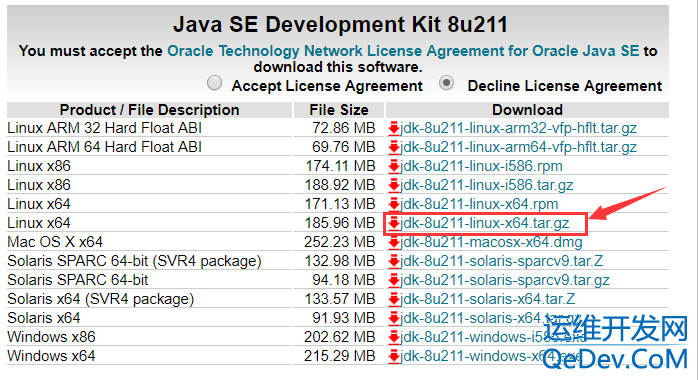Click red download arrow in Windows x86 row
Image resolution: width=698 pixels, height=380 pixels.
(394, 338)
